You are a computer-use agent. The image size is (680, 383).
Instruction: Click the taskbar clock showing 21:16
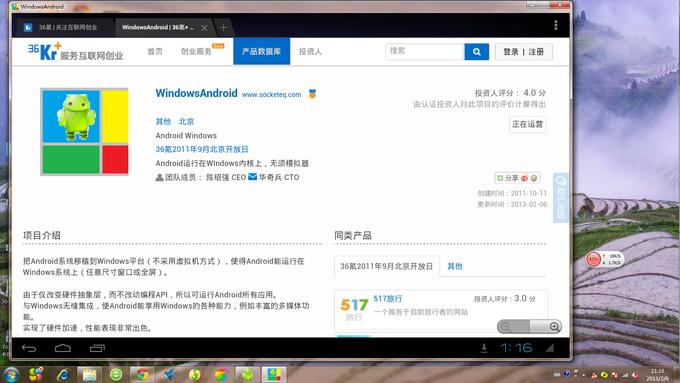pyautogui.click(x=657, y=375)
